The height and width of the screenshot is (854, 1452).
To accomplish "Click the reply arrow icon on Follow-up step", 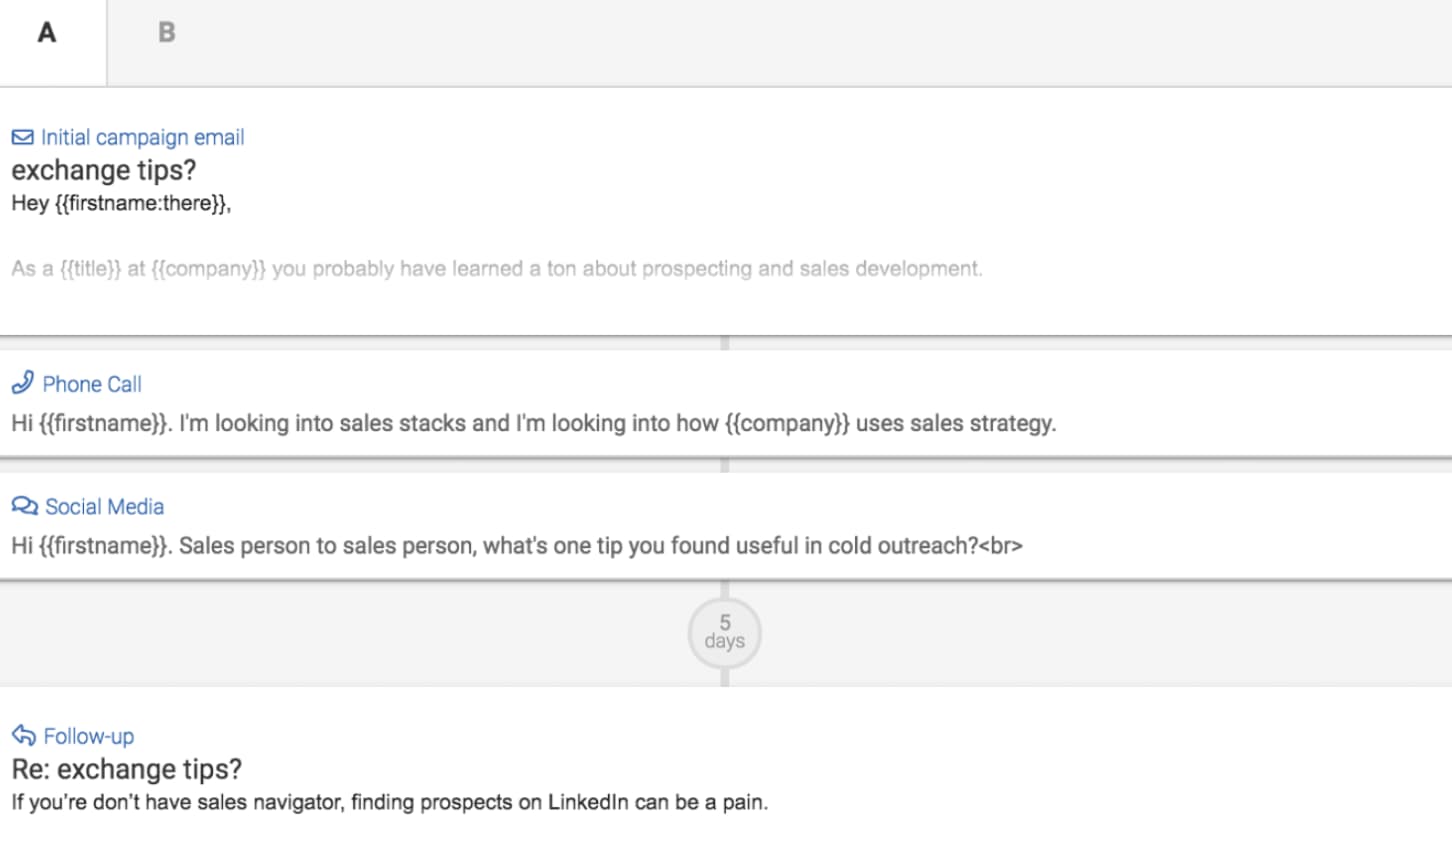I will tap(24, 735).
